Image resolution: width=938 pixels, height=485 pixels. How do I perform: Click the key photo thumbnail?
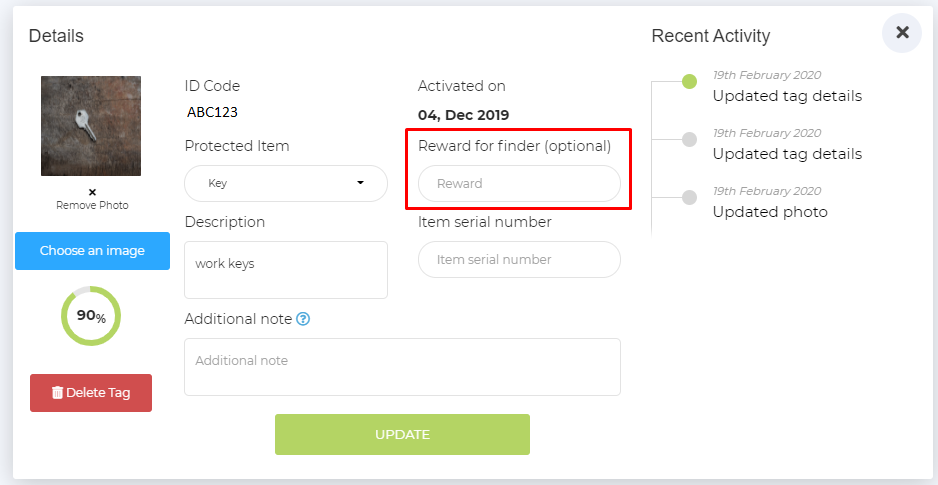[x=91, y=126]
